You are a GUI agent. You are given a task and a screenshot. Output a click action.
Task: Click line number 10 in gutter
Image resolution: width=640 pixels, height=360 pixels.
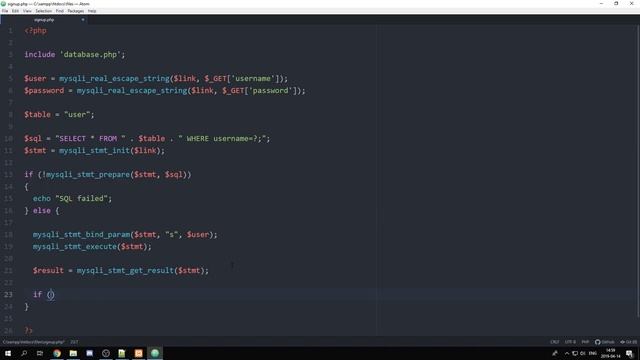point(8,138)
